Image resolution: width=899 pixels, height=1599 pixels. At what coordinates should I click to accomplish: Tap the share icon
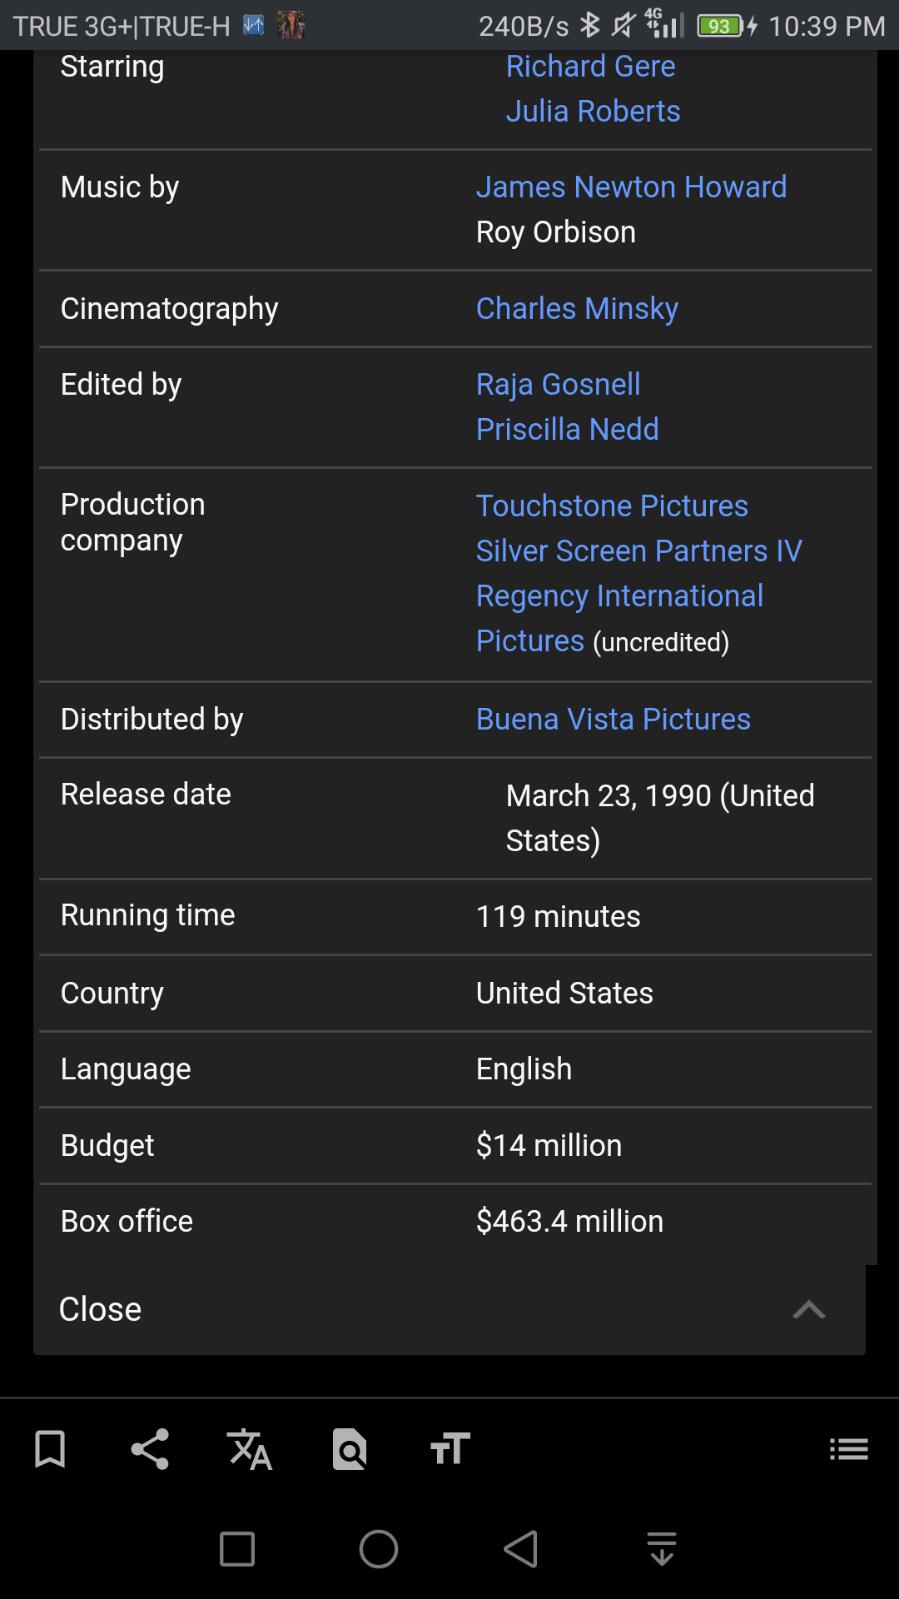pos(150,1449)
